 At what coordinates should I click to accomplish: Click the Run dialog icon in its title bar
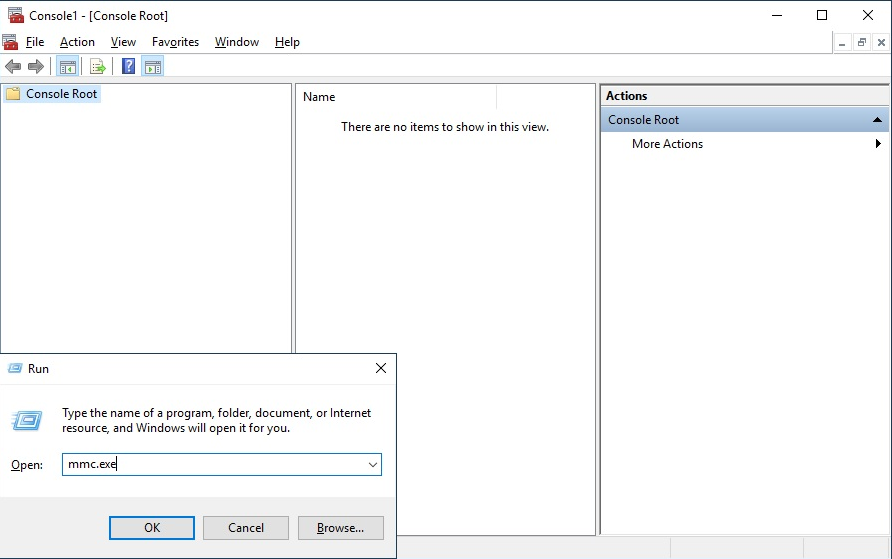click(15, 369)
